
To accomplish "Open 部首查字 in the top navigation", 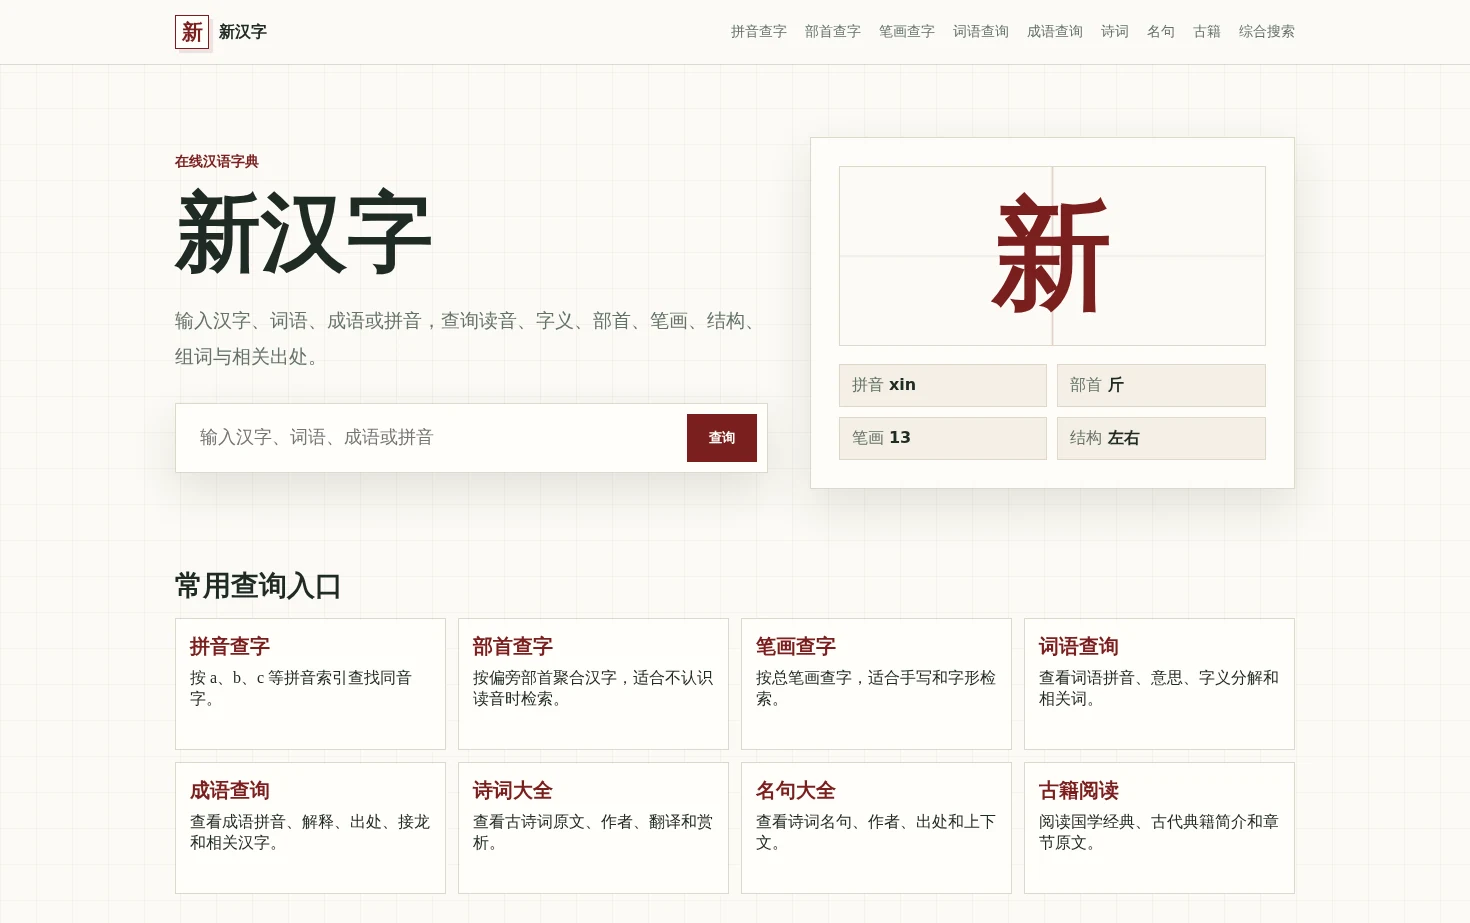I will pos(832,32).
